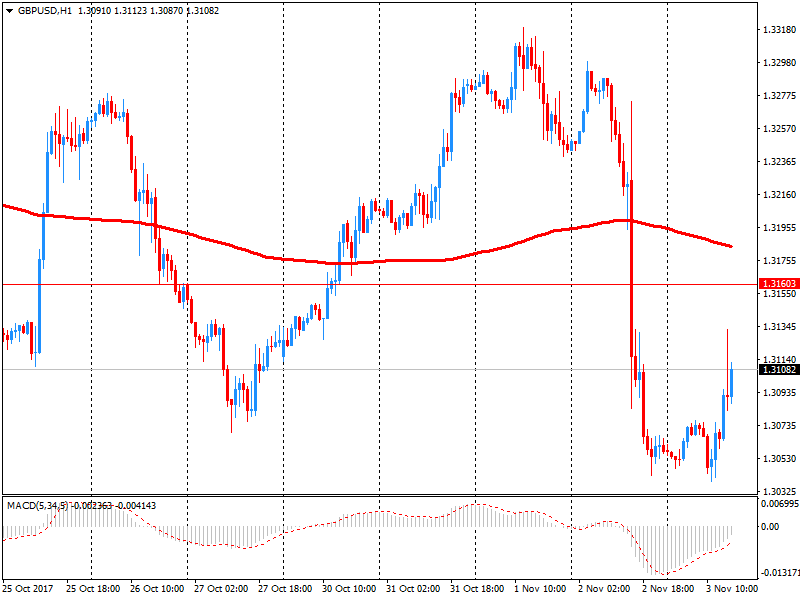
Task: Open the chart menu triangle beside GBPUSD,H1
Action: pos(9,11)
